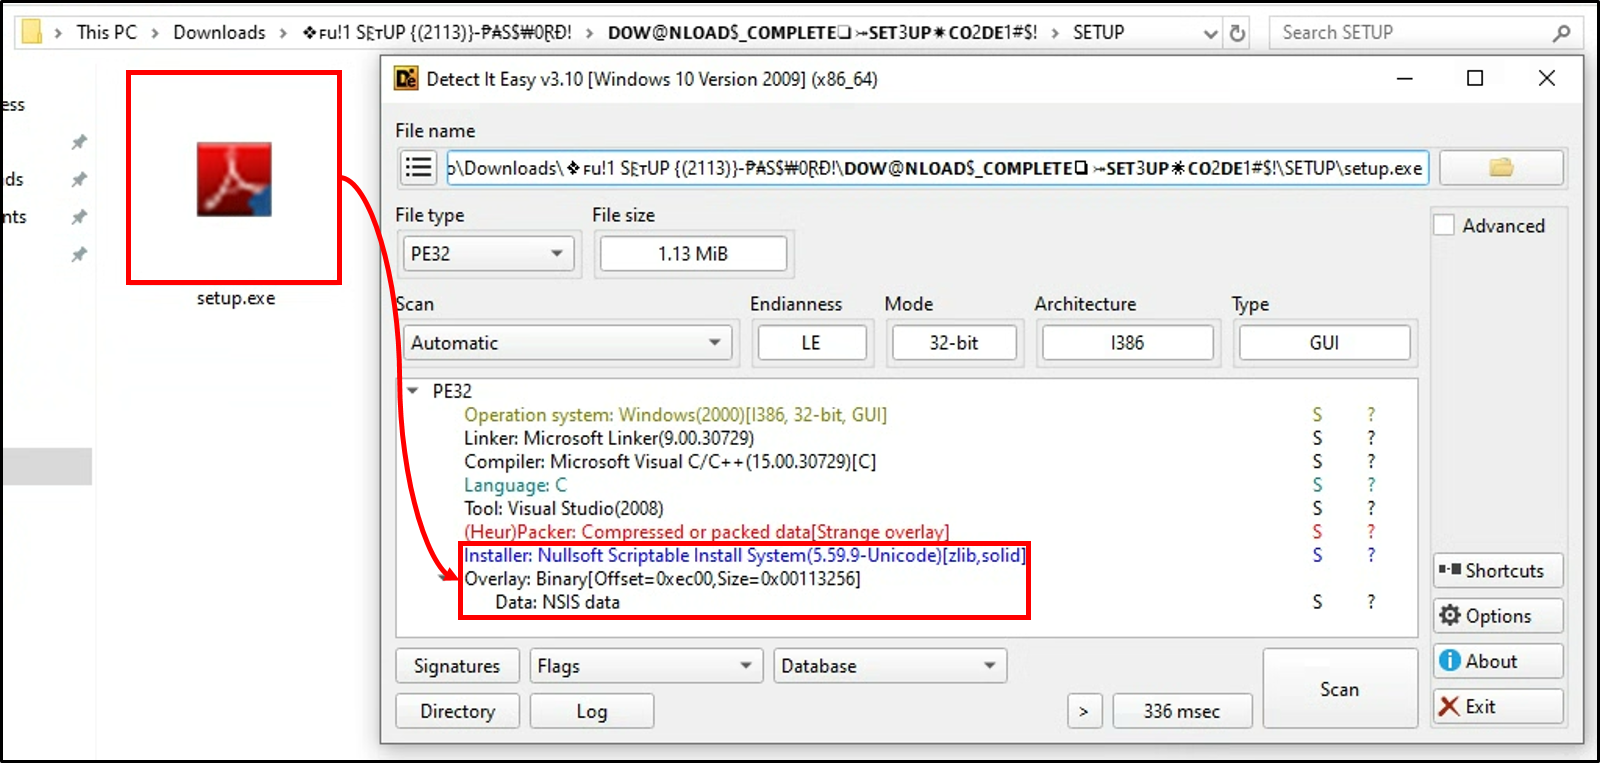Open the file browse folder button
This screenshot has width=1600, height=763.
[1500, 168]
